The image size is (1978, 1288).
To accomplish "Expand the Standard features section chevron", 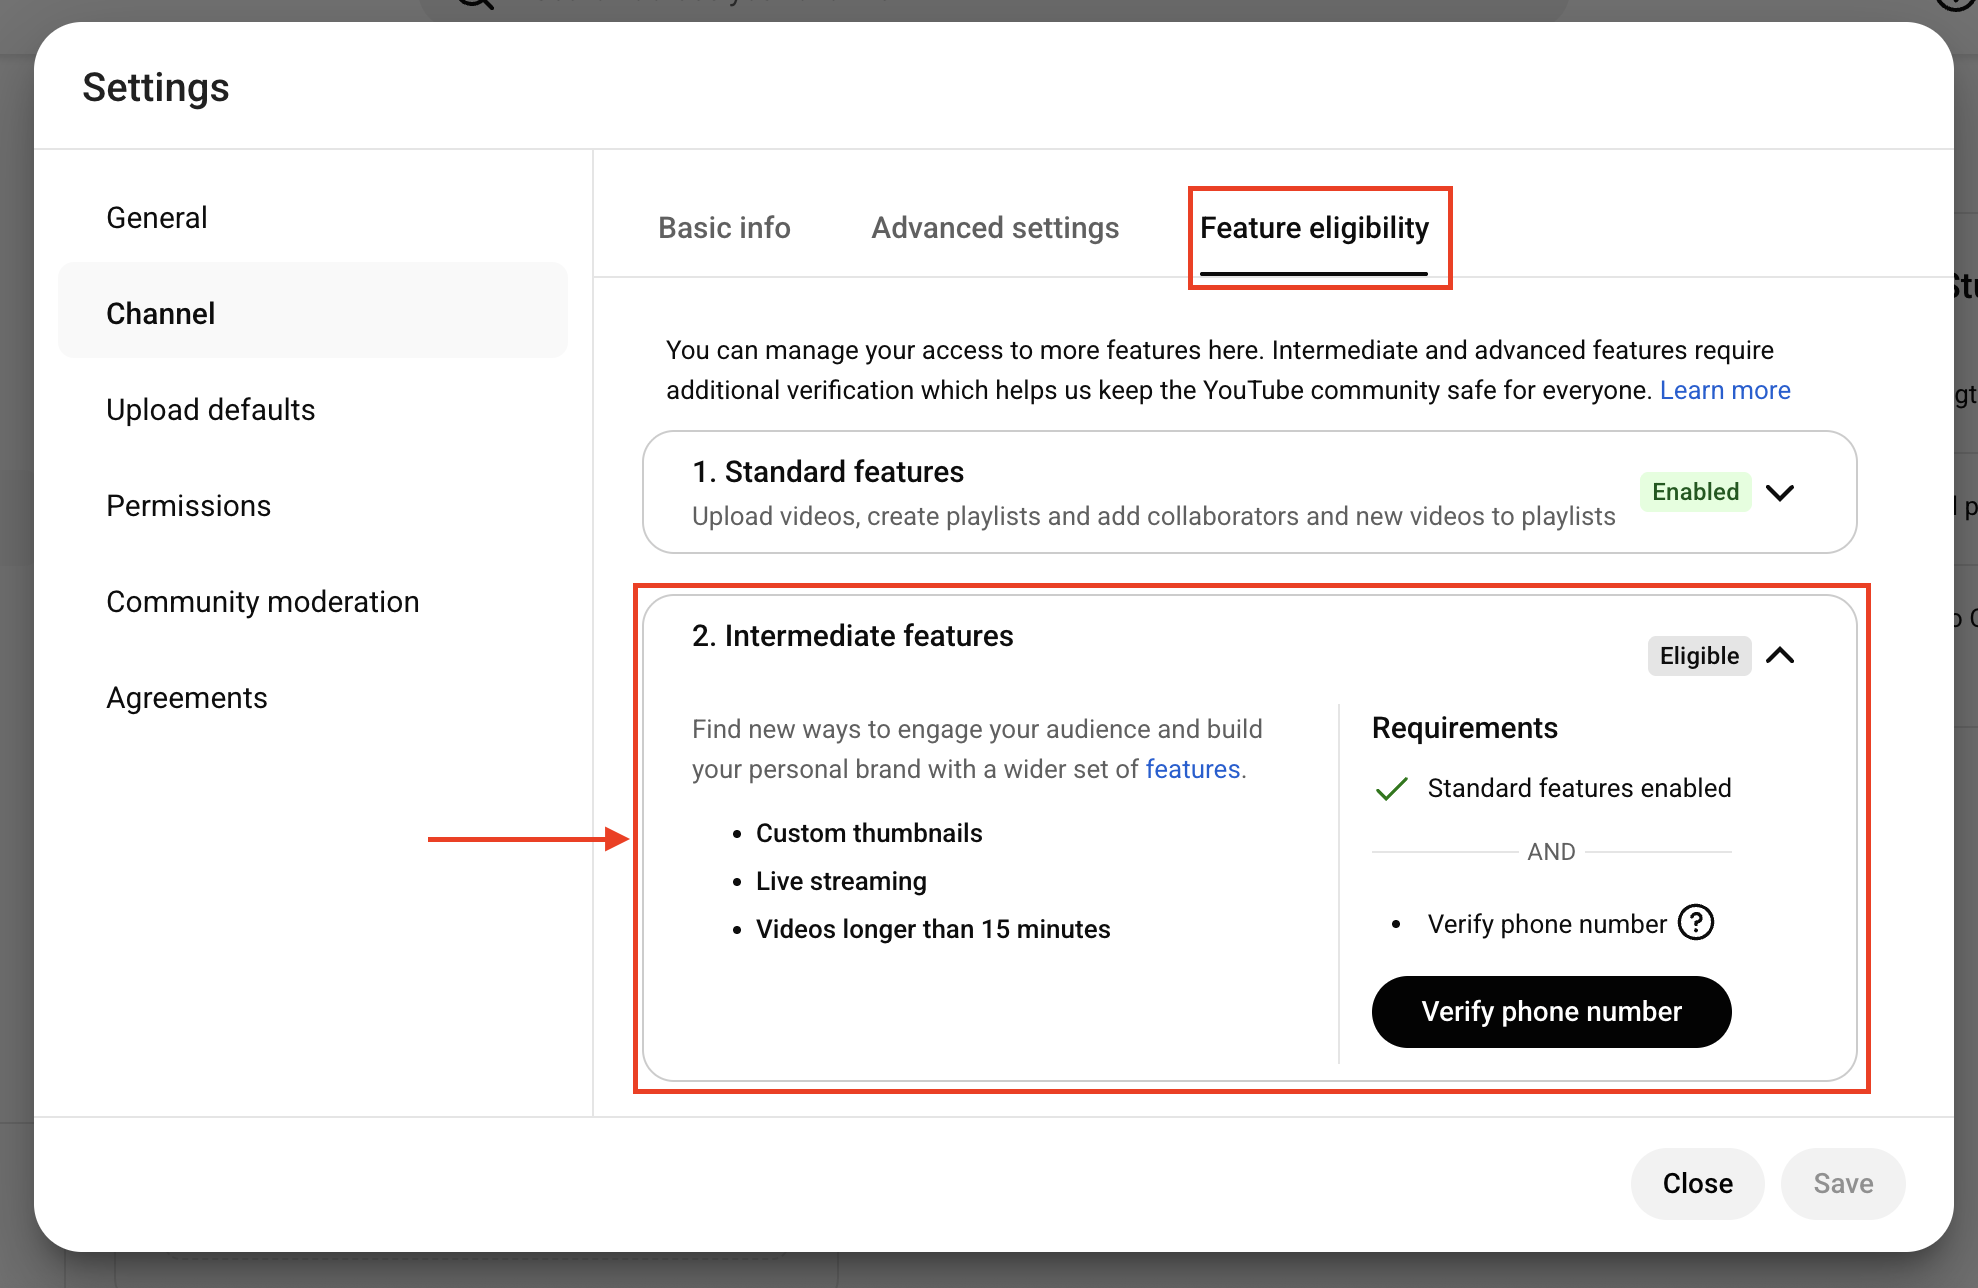I will [1780, 492].
